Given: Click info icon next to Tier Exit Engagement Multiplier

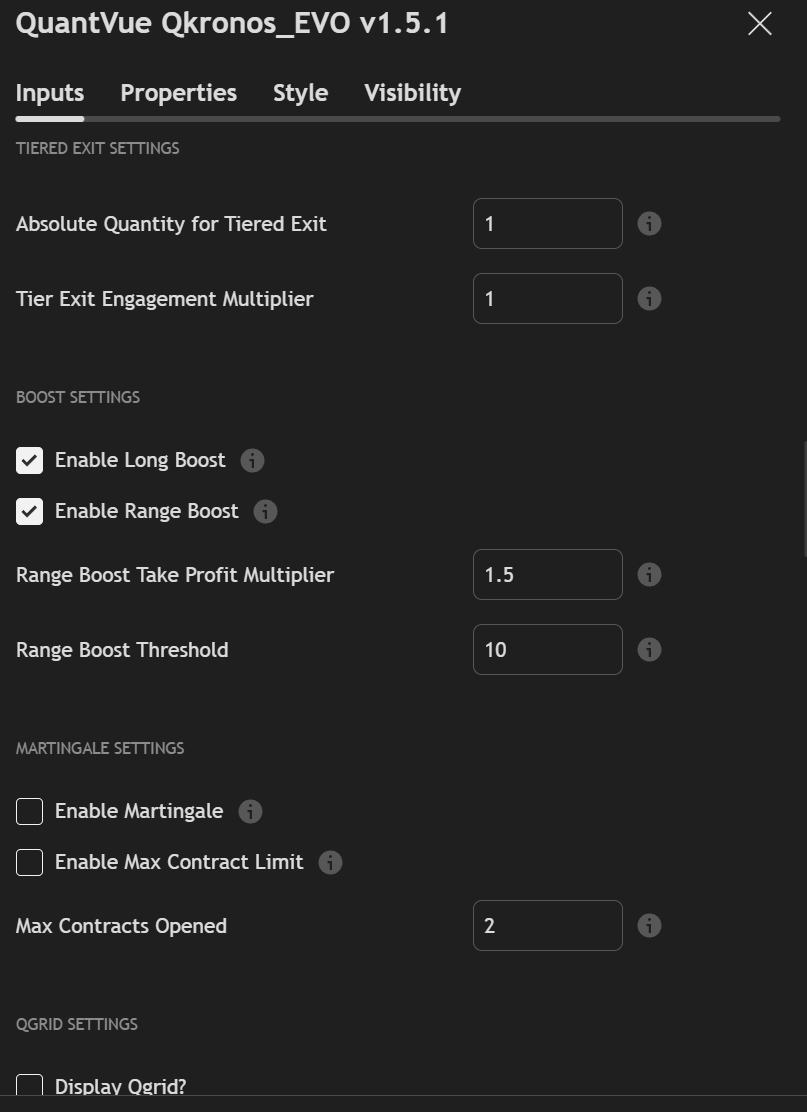Looking at the screenshot, I should pos(649,299).
